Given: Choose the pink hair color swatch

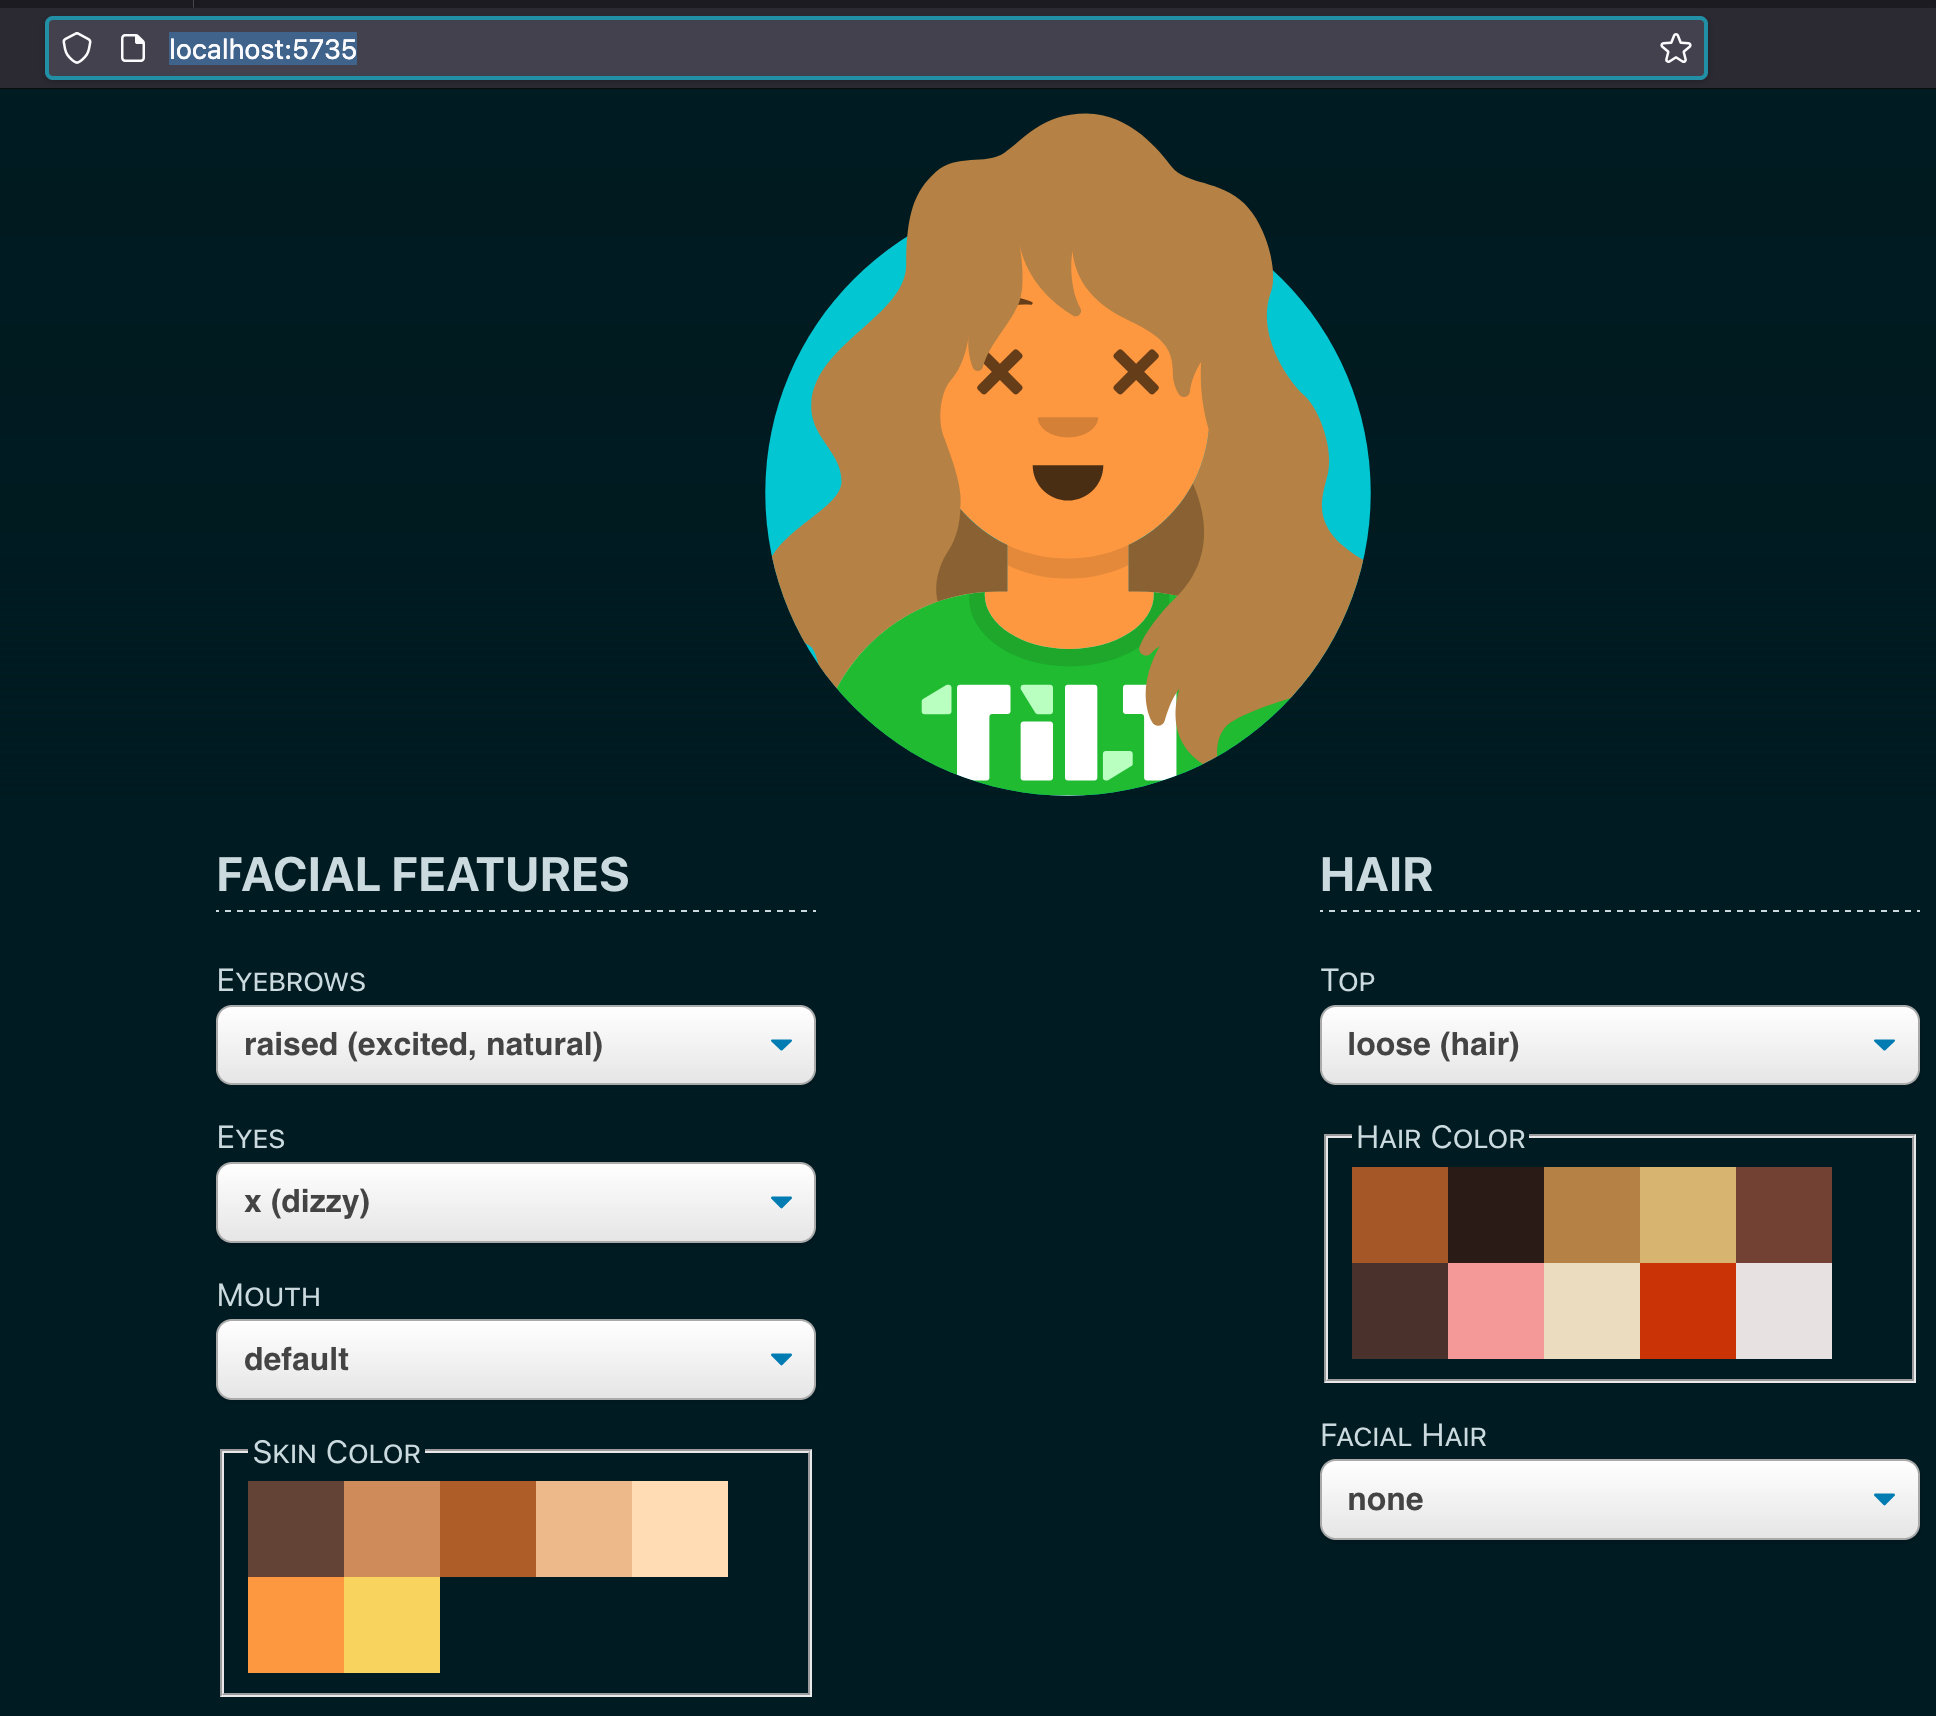Looking at the screenshot, I should pos(1495,1310).
